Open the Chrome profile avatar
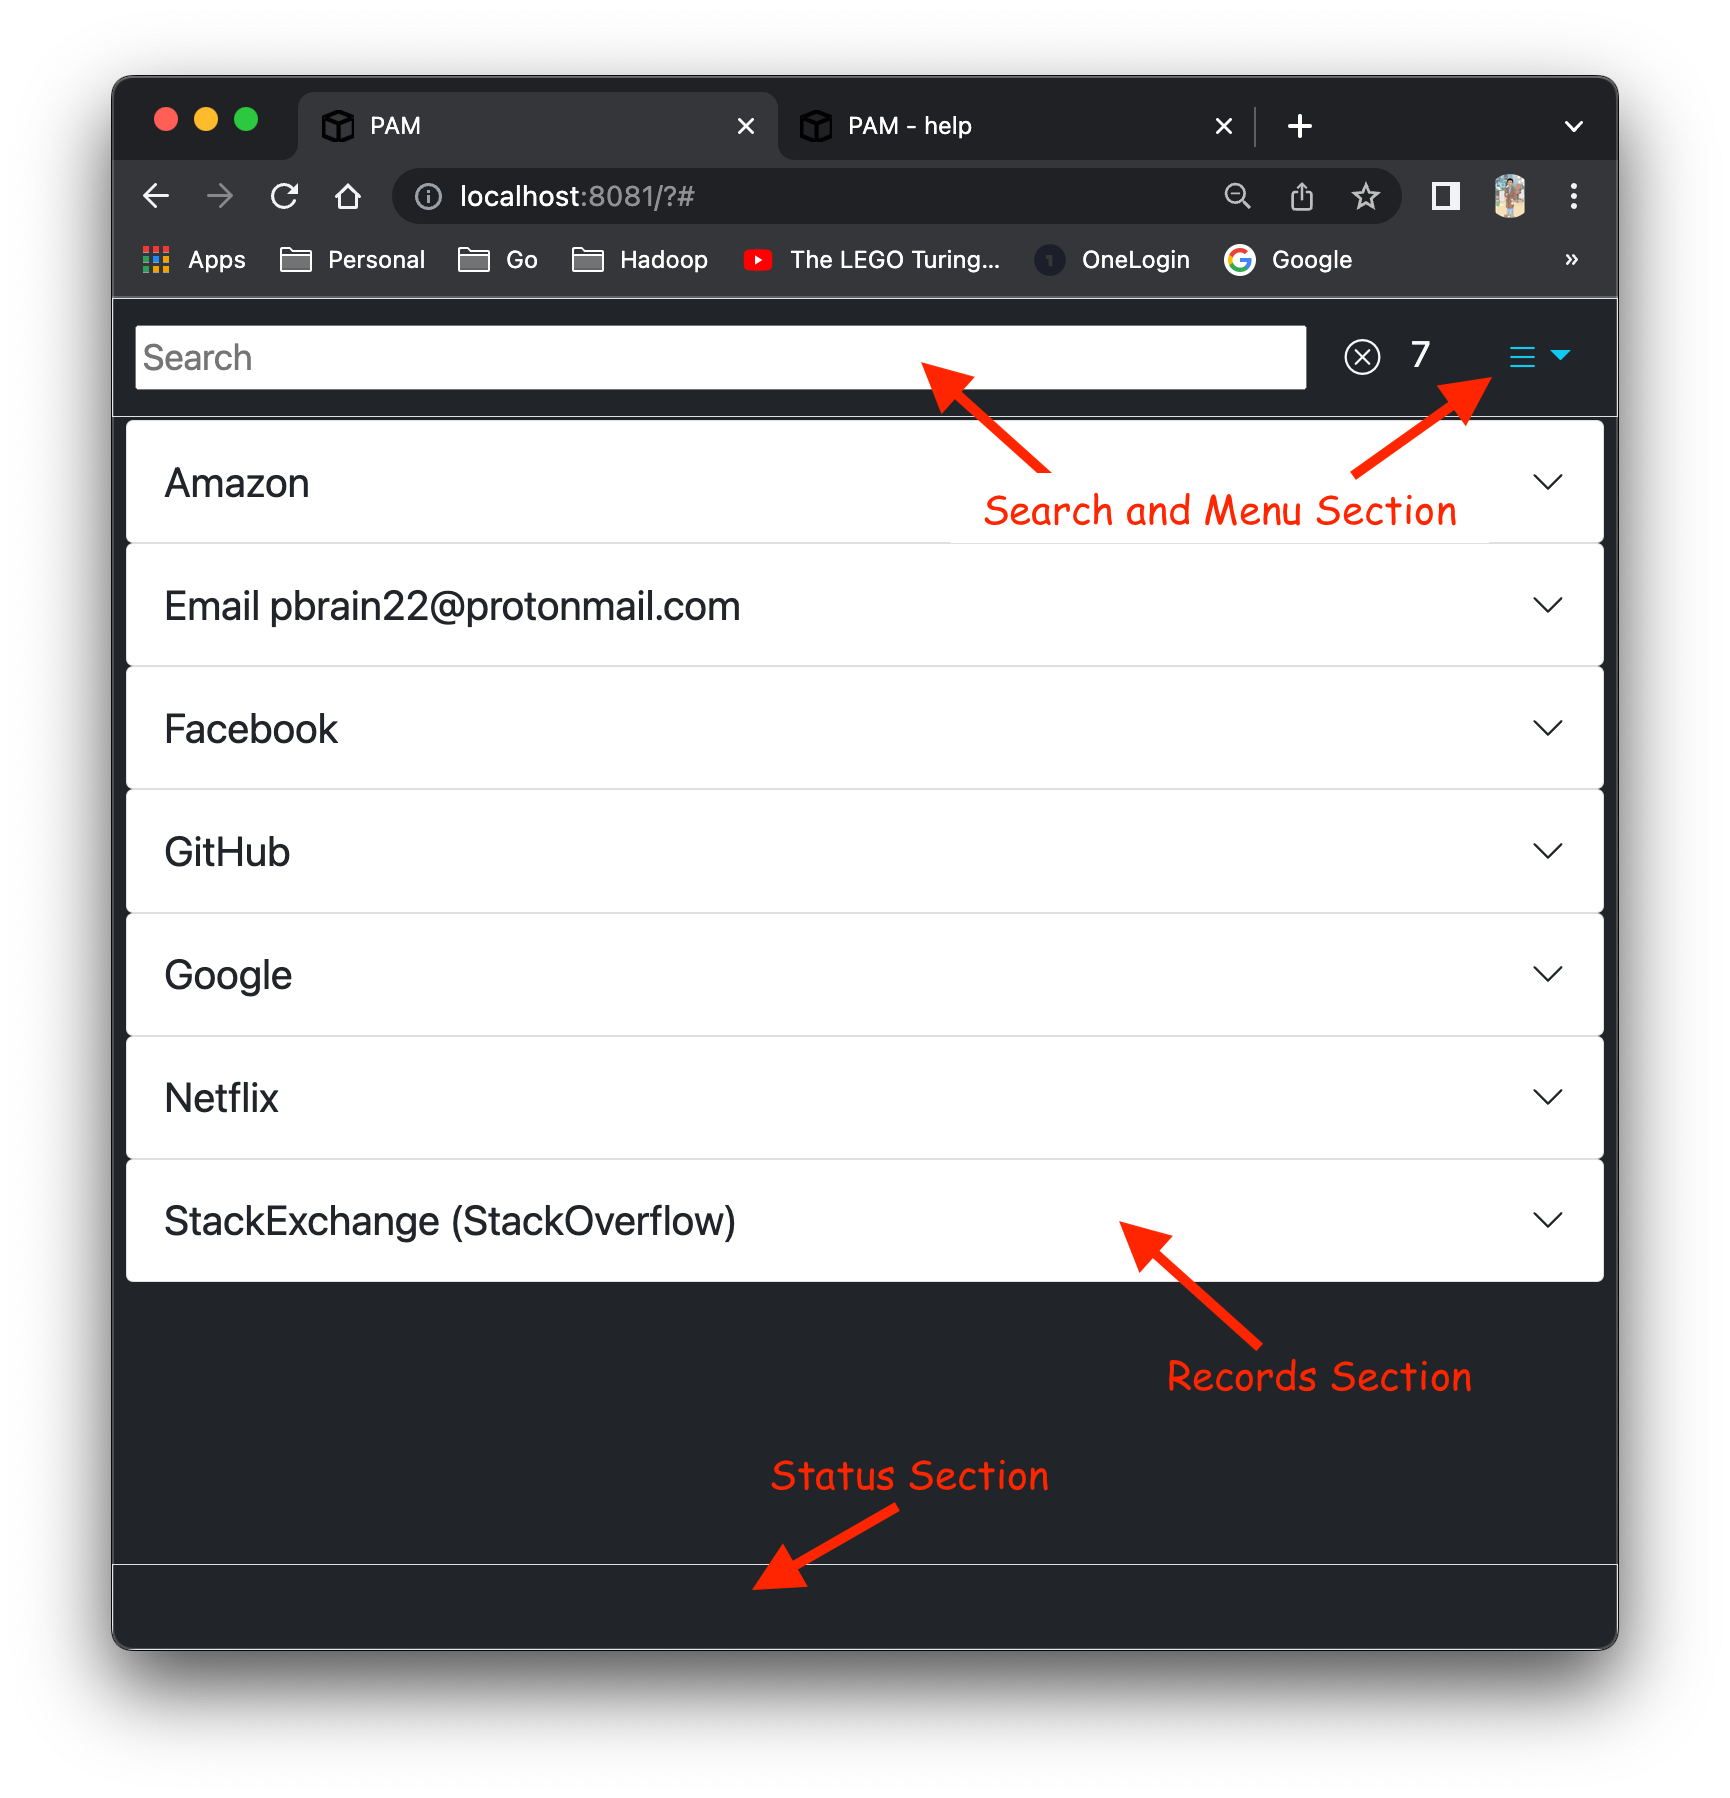Image resolution: width=1730 pixels, height=1798 pixels. tap(1510, 196)
